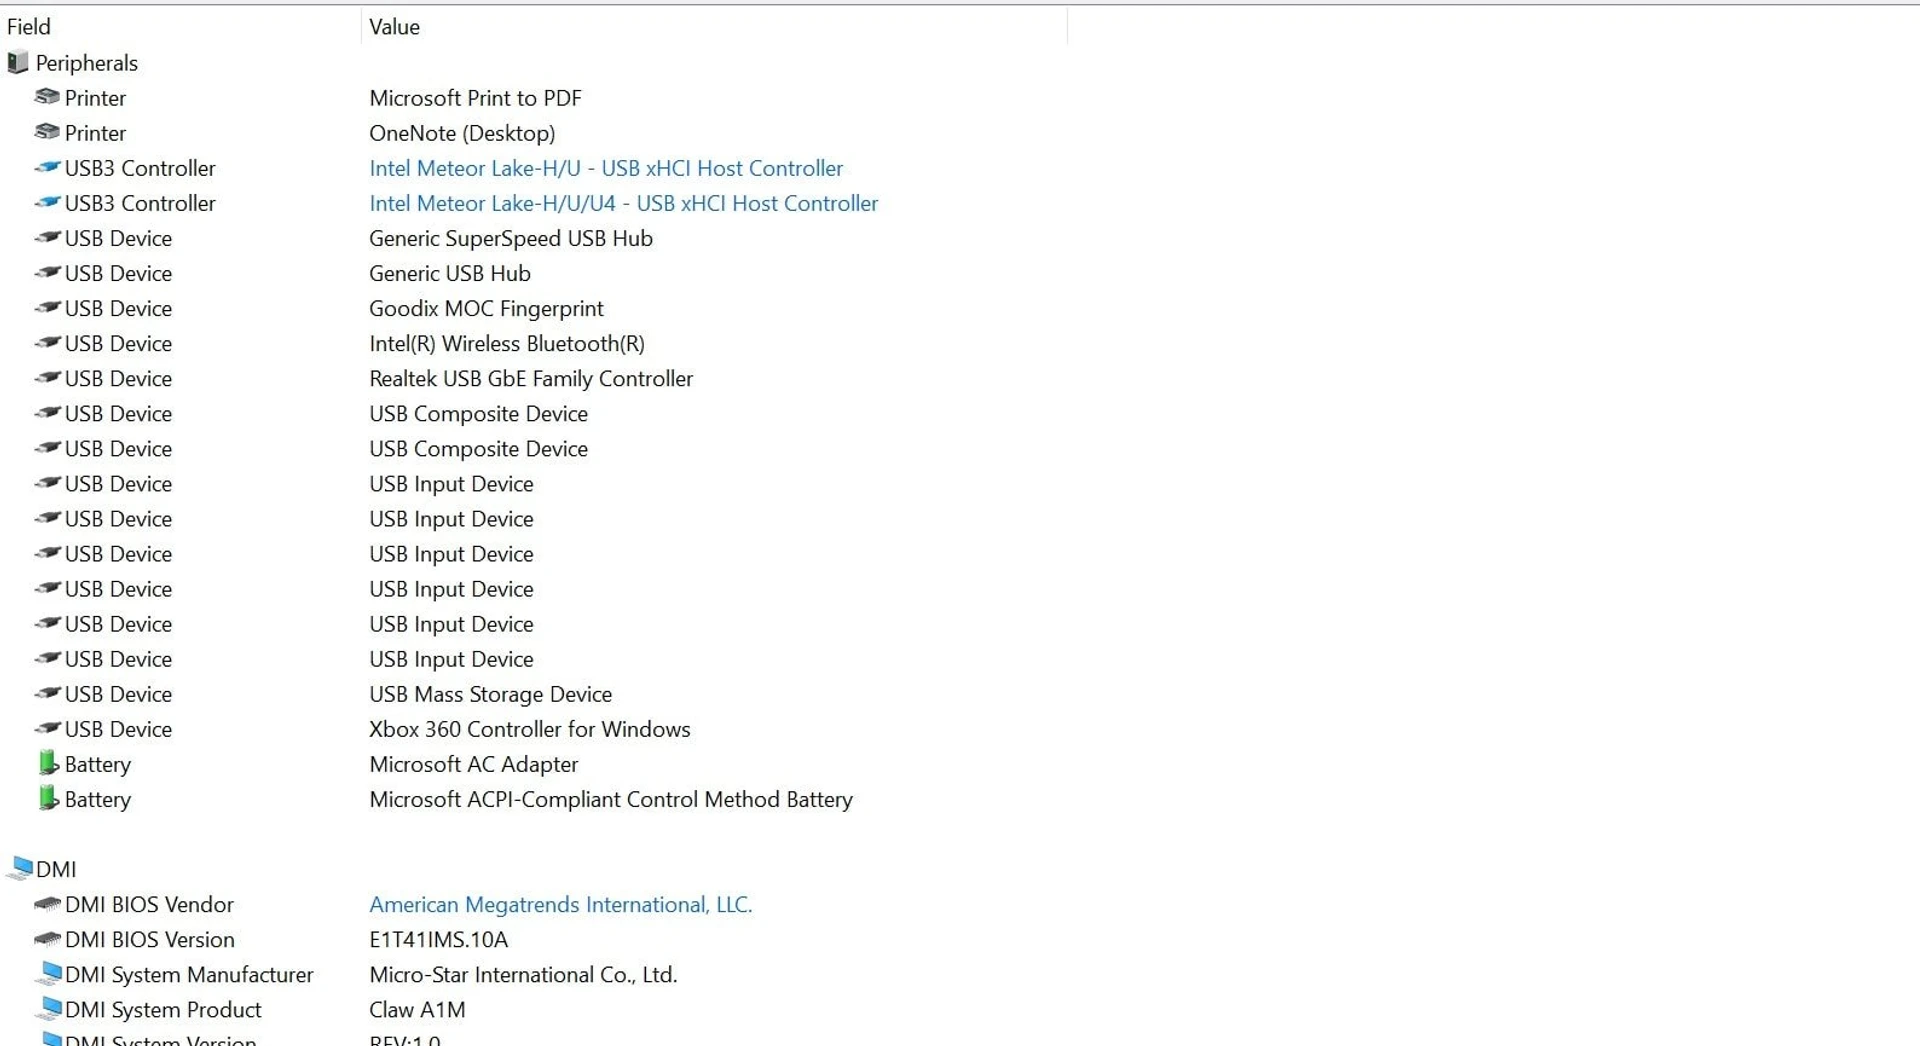Select BIOS version E1T41IMS.10A value
1920x1046 pixels.
tap(439, 939)
